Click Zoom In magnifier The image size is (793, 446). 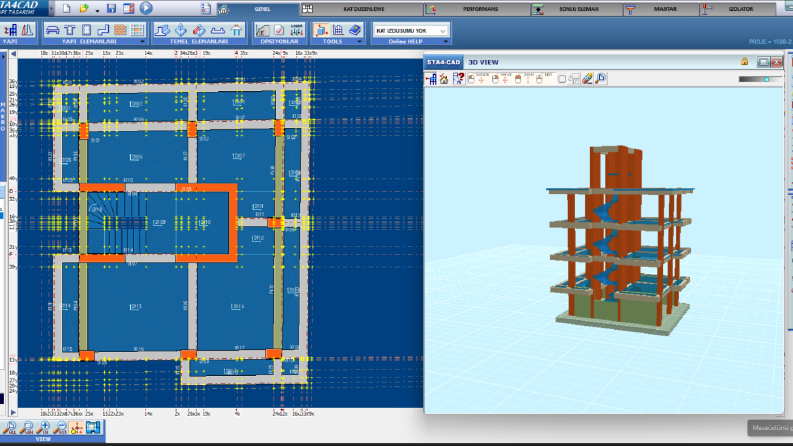coord(43,428)
